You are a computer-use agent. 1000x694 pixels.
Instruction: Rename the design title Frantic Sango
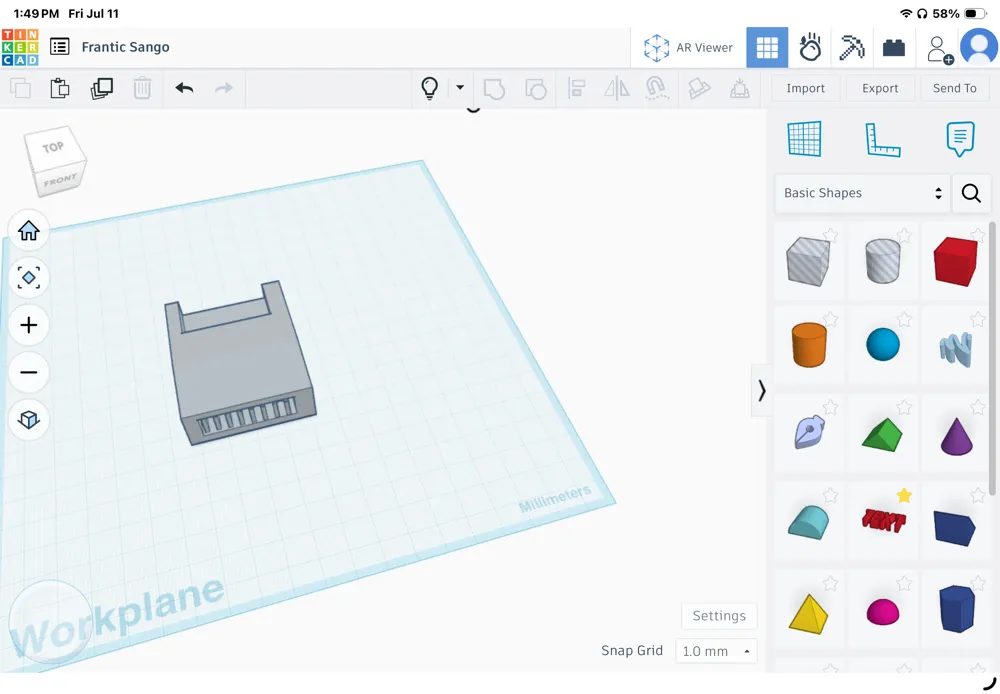[126, 47]
